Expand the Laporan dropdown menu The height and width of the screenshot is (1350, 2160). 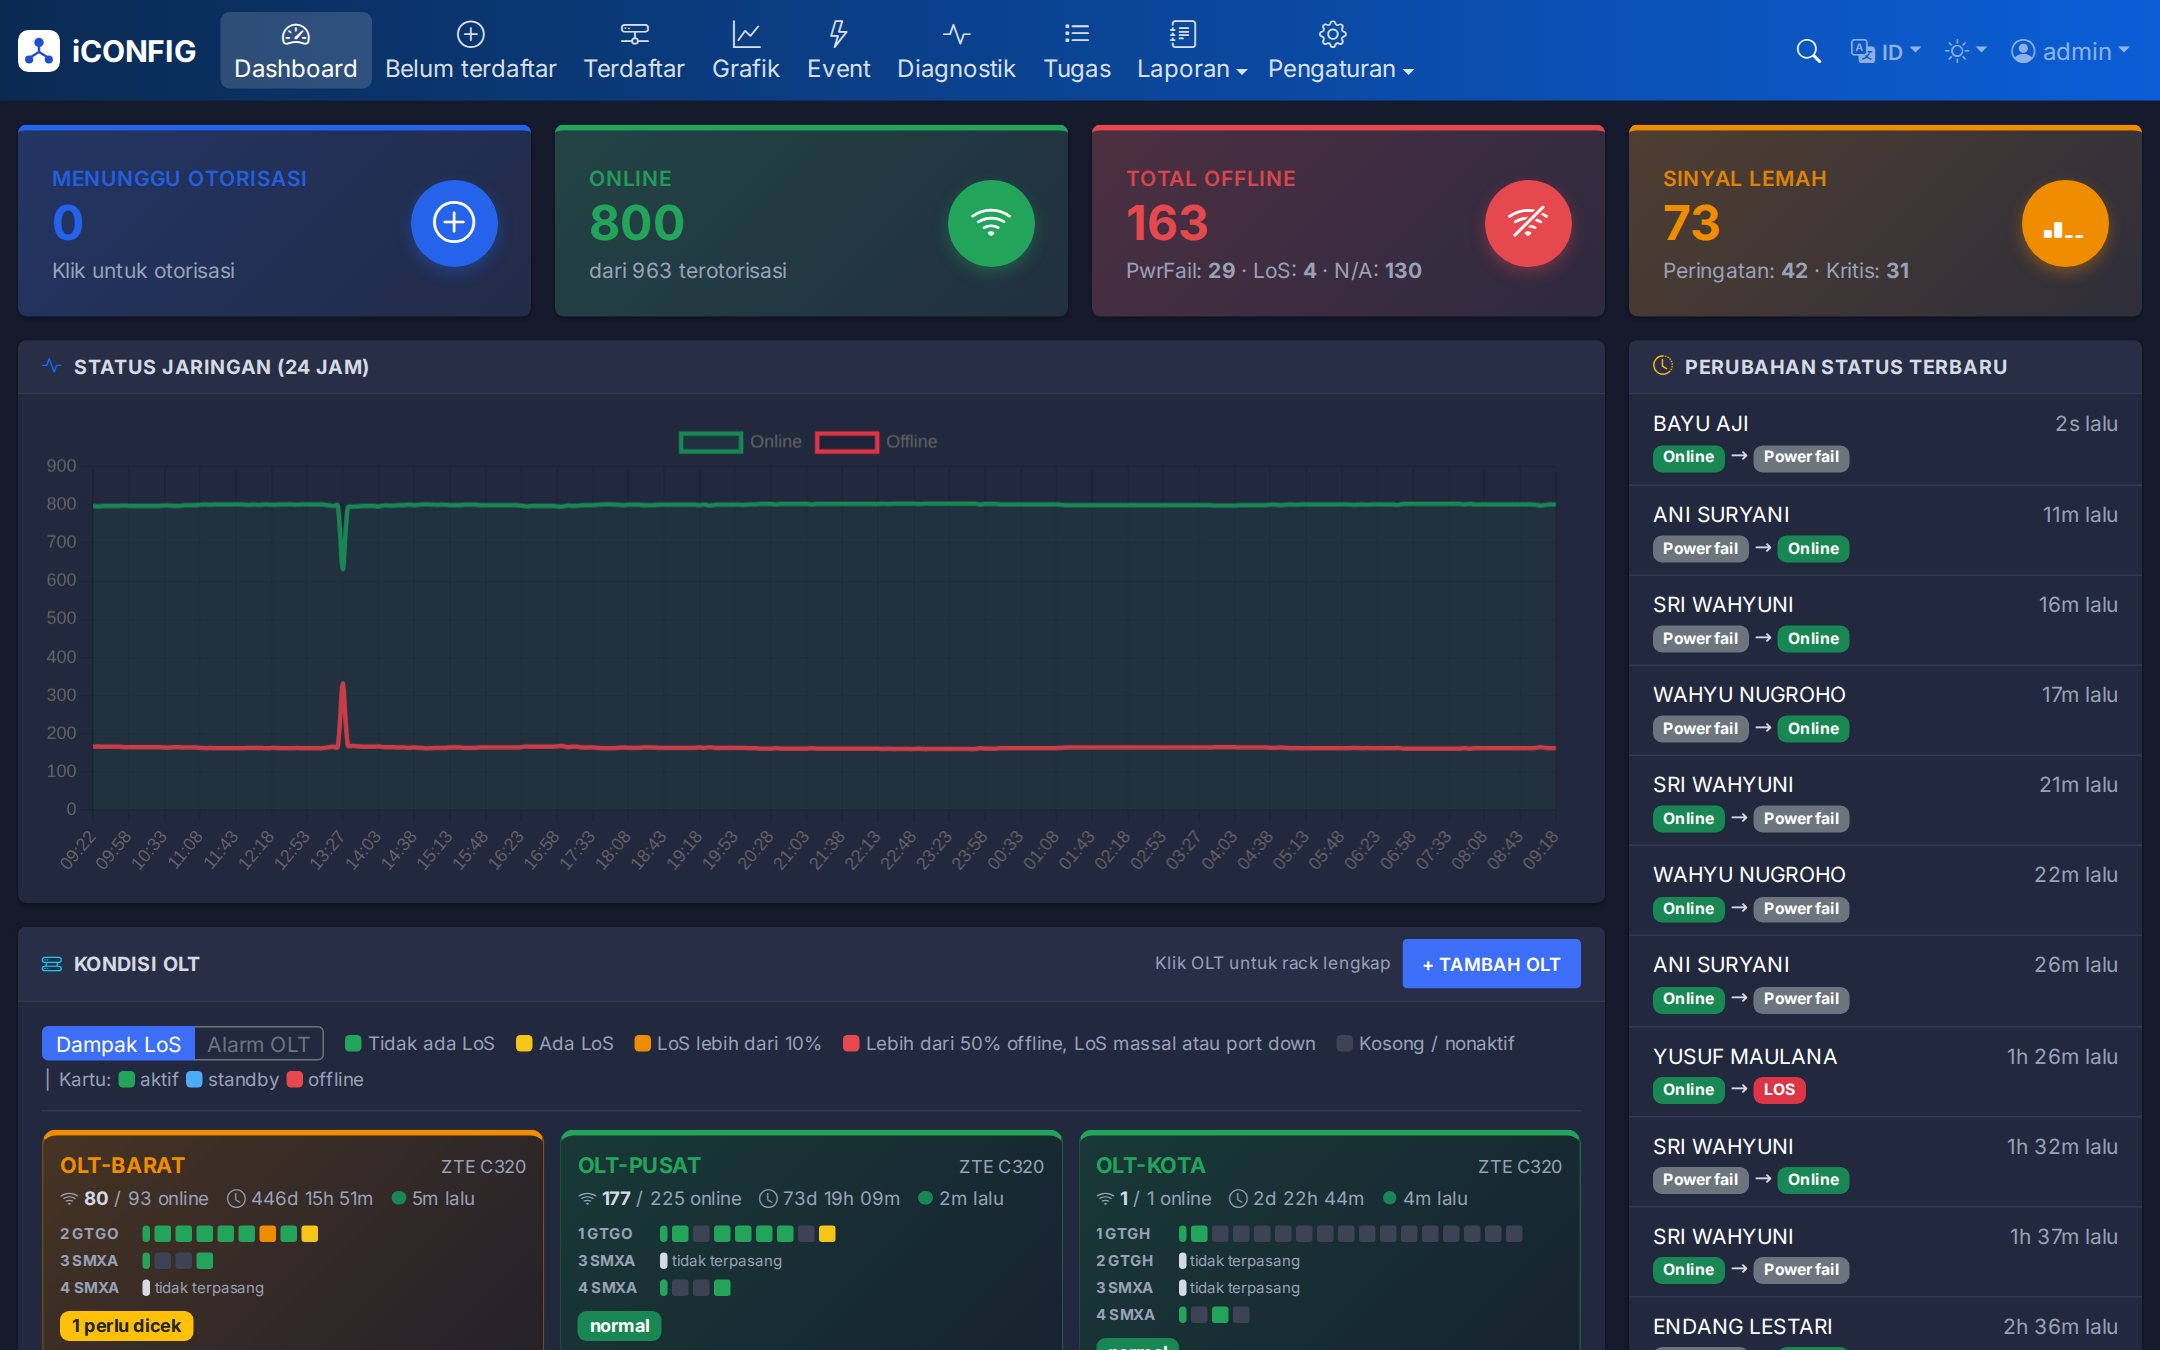tap(1191, 50)
